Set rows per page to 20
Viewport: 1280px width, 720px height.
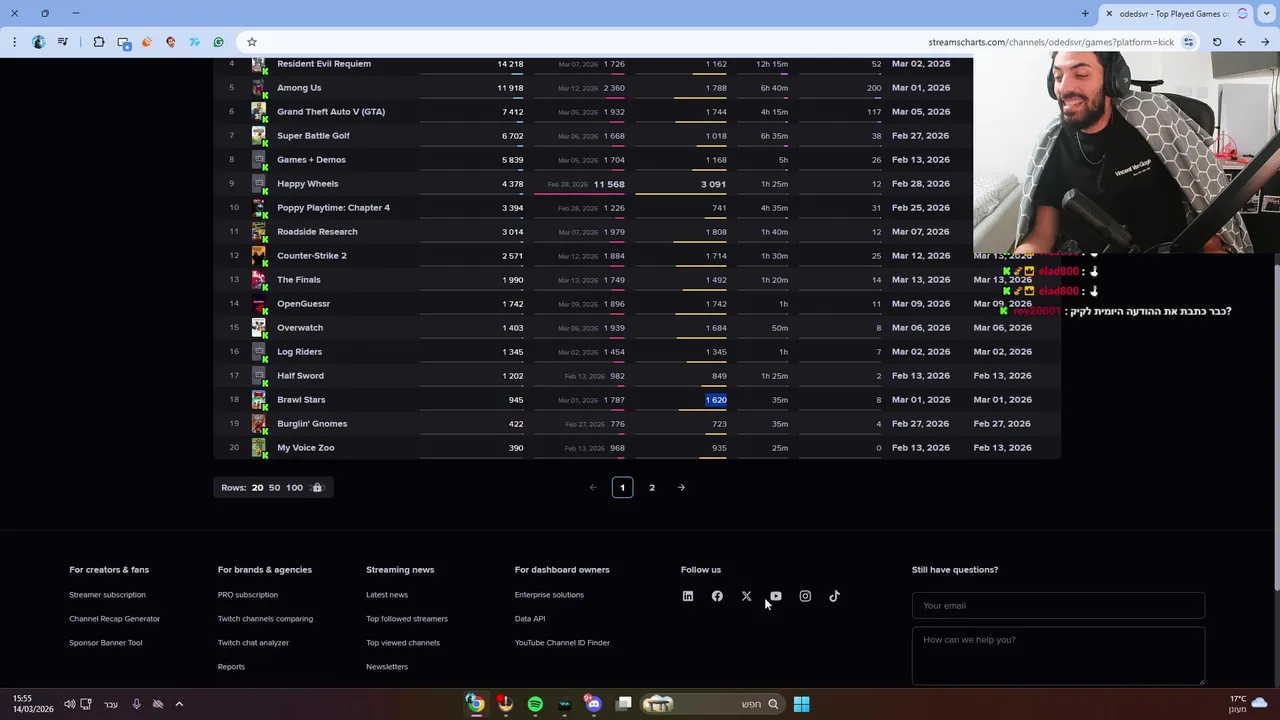pos(257,488)
